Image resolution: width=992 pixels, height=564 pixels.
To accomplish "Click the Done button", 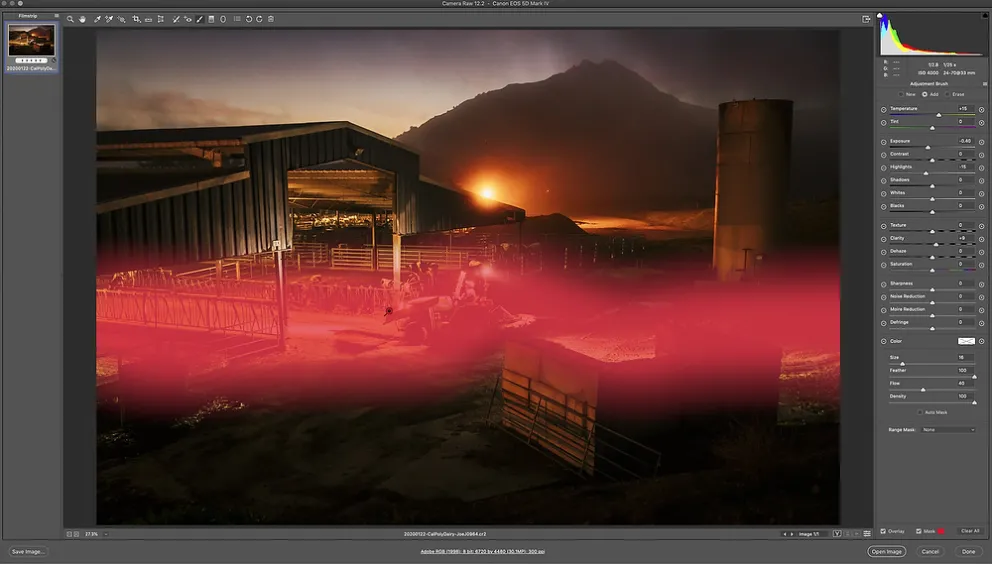I will pyautogui.click(x=969, y=552).
